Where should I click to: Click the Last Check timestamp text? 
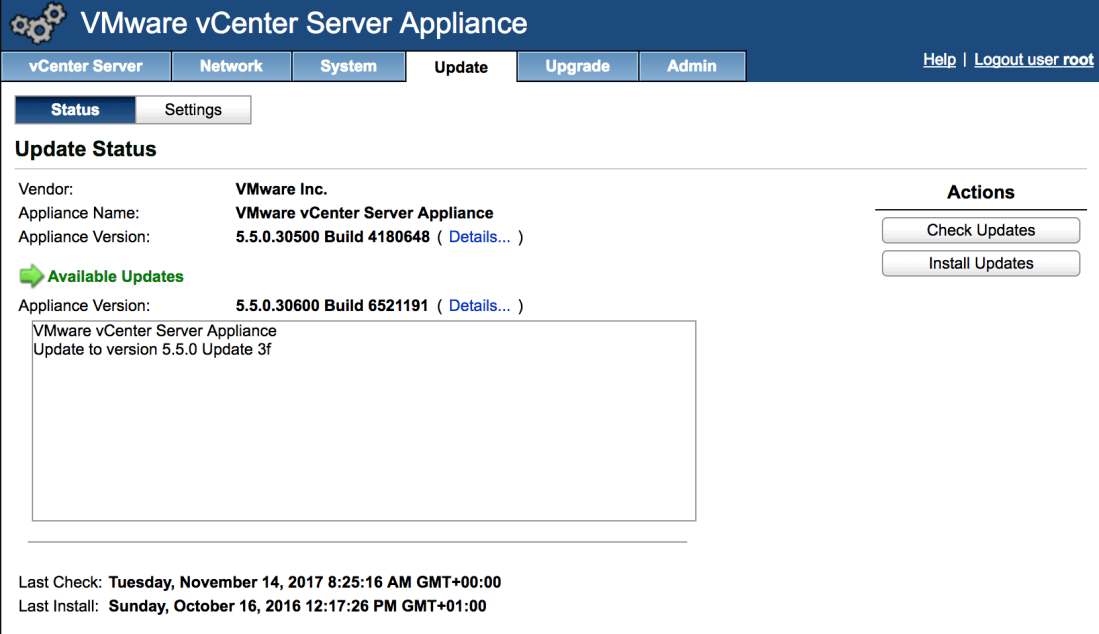tap(304, 582)
